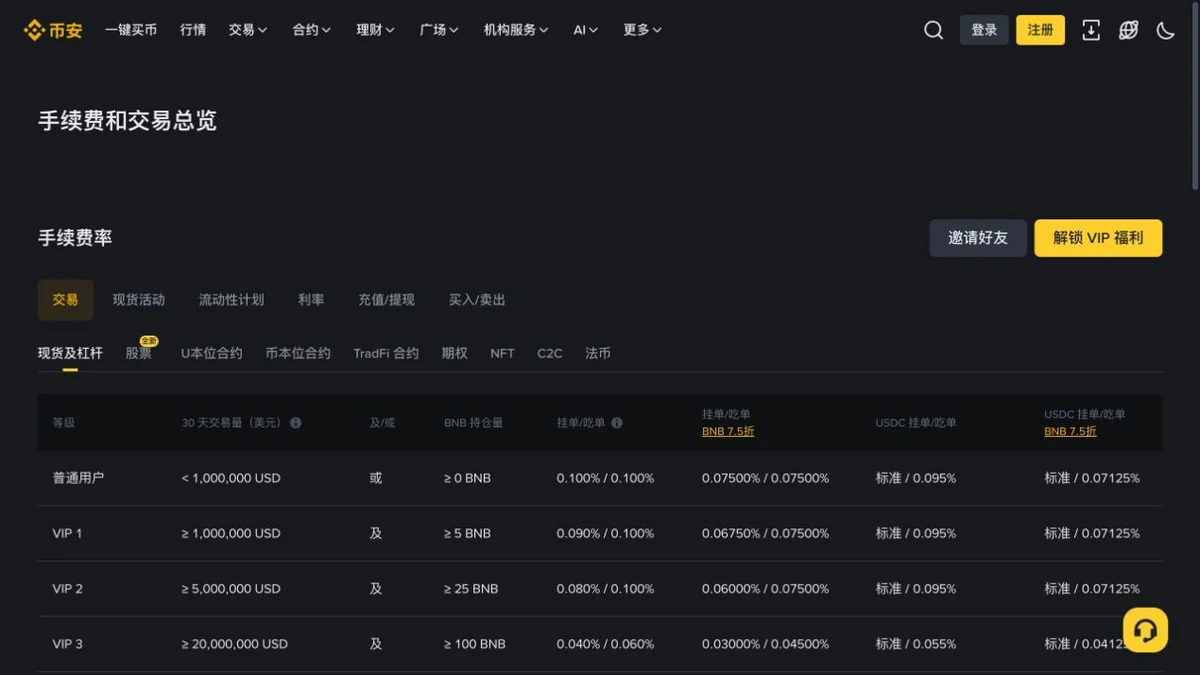Image resolution: width=1200 pixels, height=675 pixels.
Task: Click the 标准 / 0.055% cell
Action: (915, 644)
